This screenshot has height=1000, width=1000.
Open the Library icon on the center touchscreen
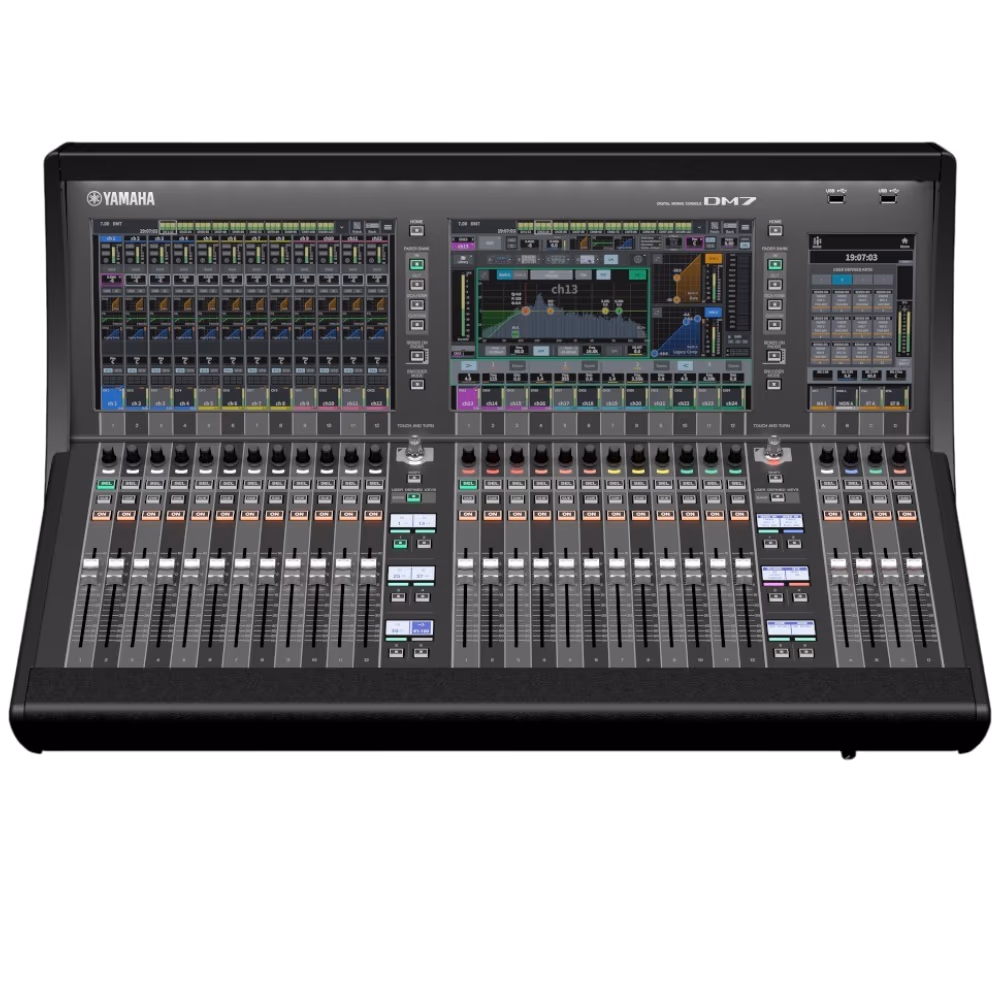pyautogui.click(x=463, y=259)
